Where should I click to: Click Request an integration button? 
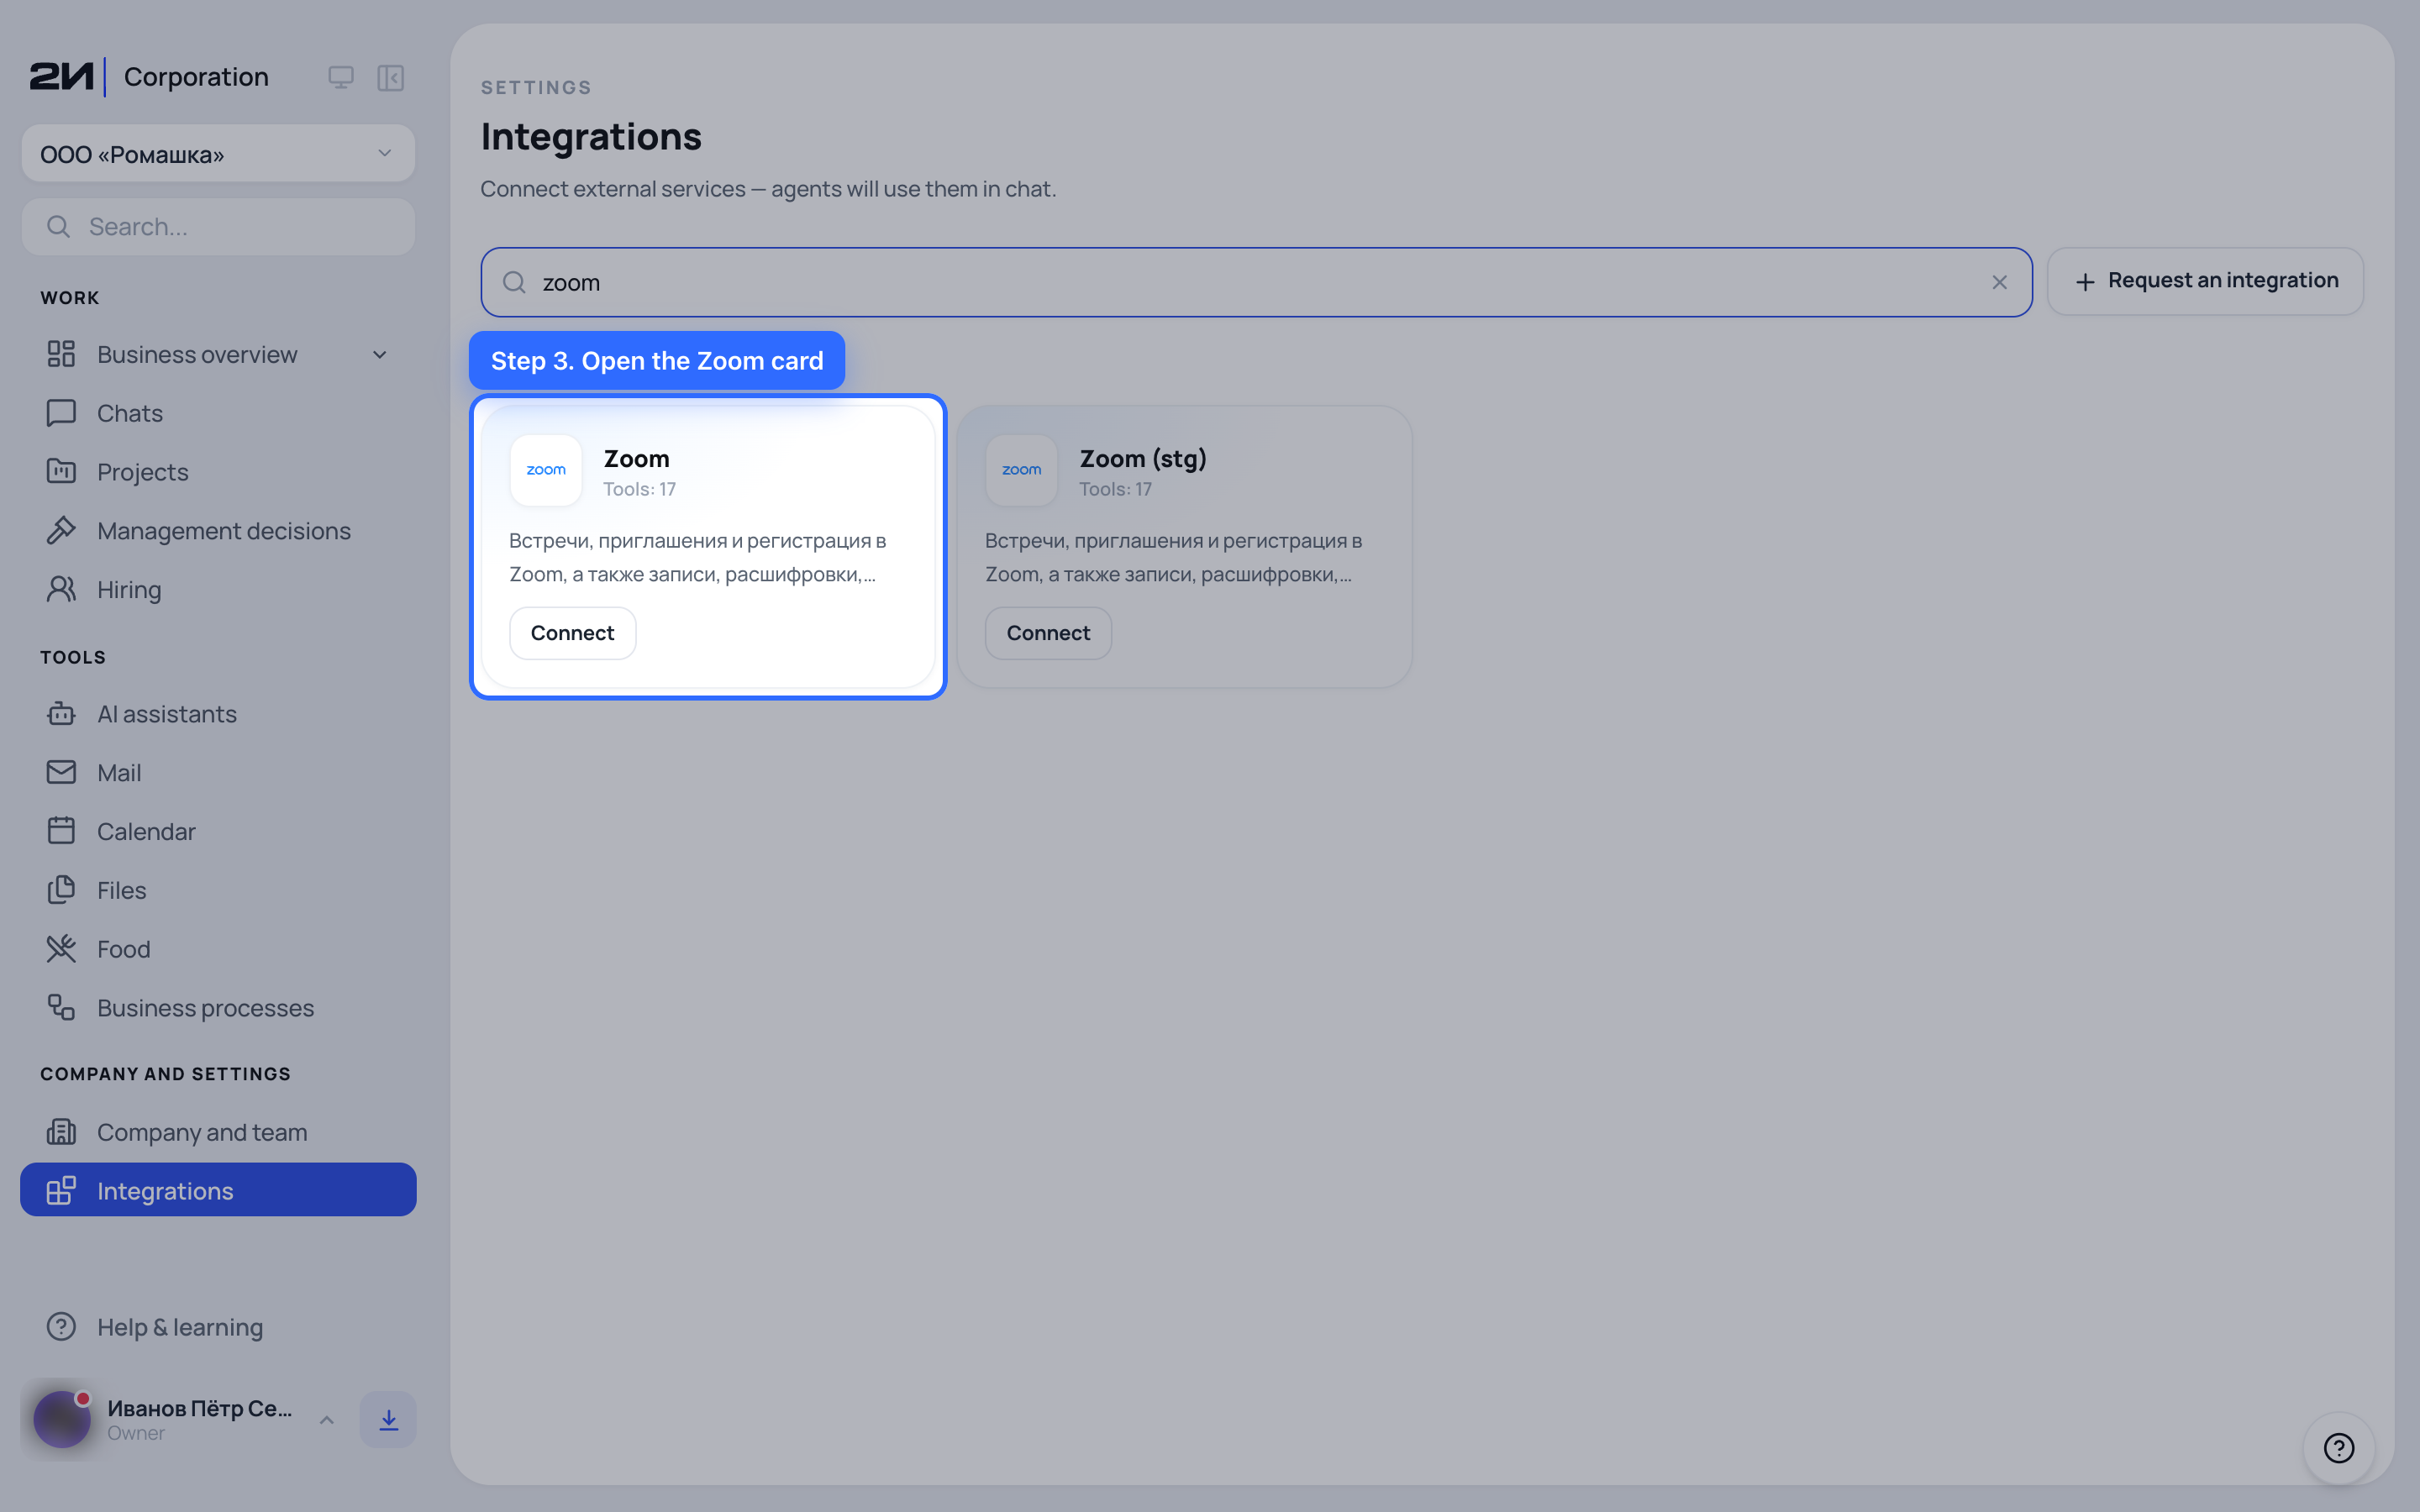[2205, 282]
